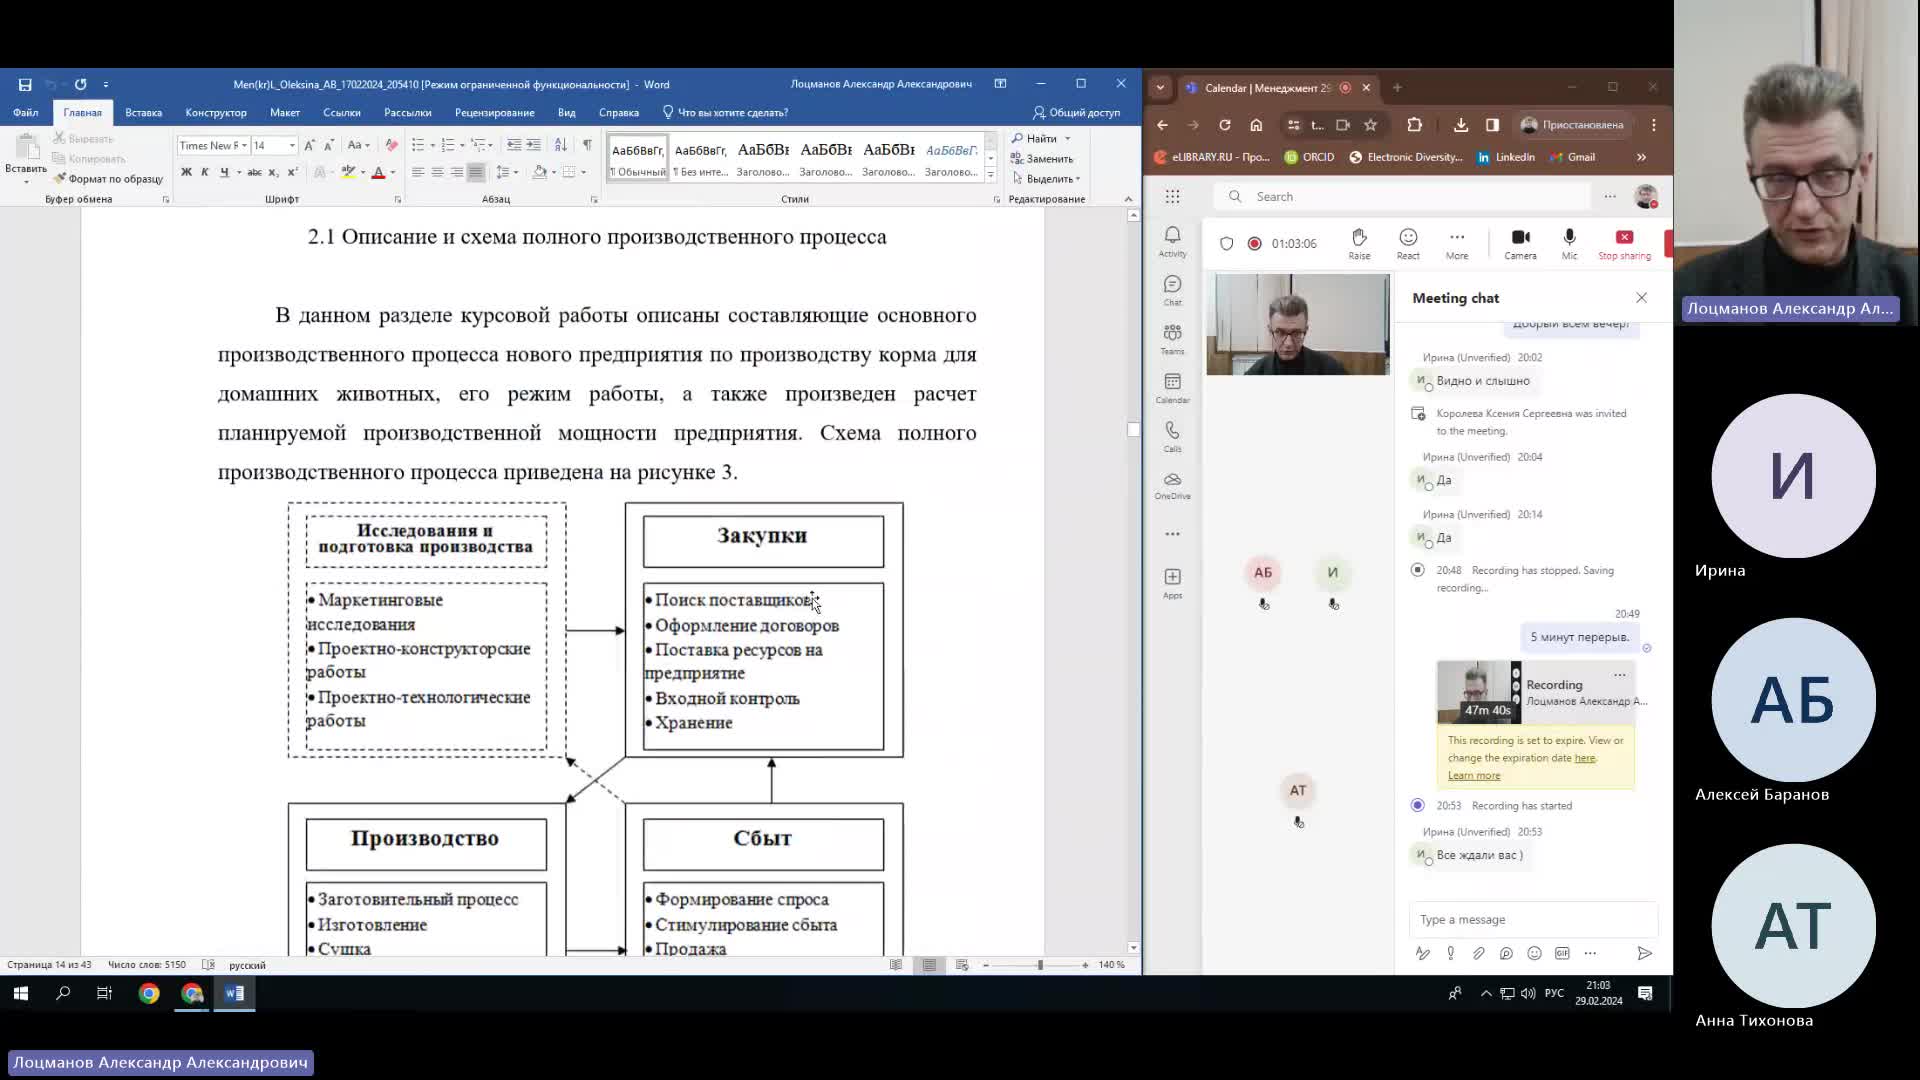1920x1080 pixels.
Task: Click Stop sharing in Teams
Action: click(x=1624, y=243)
